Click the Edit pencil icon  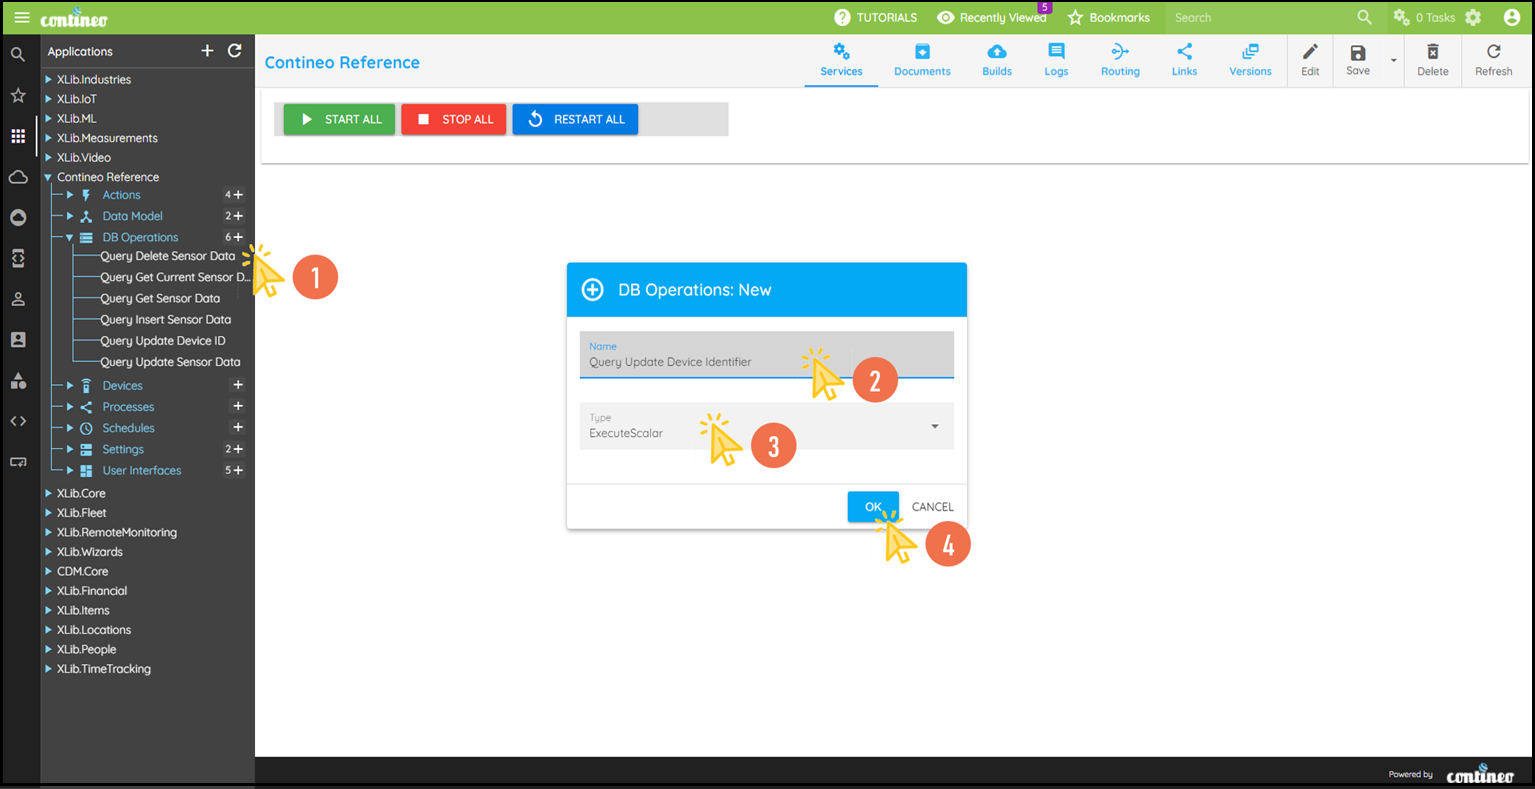[x=1310, y=52]
